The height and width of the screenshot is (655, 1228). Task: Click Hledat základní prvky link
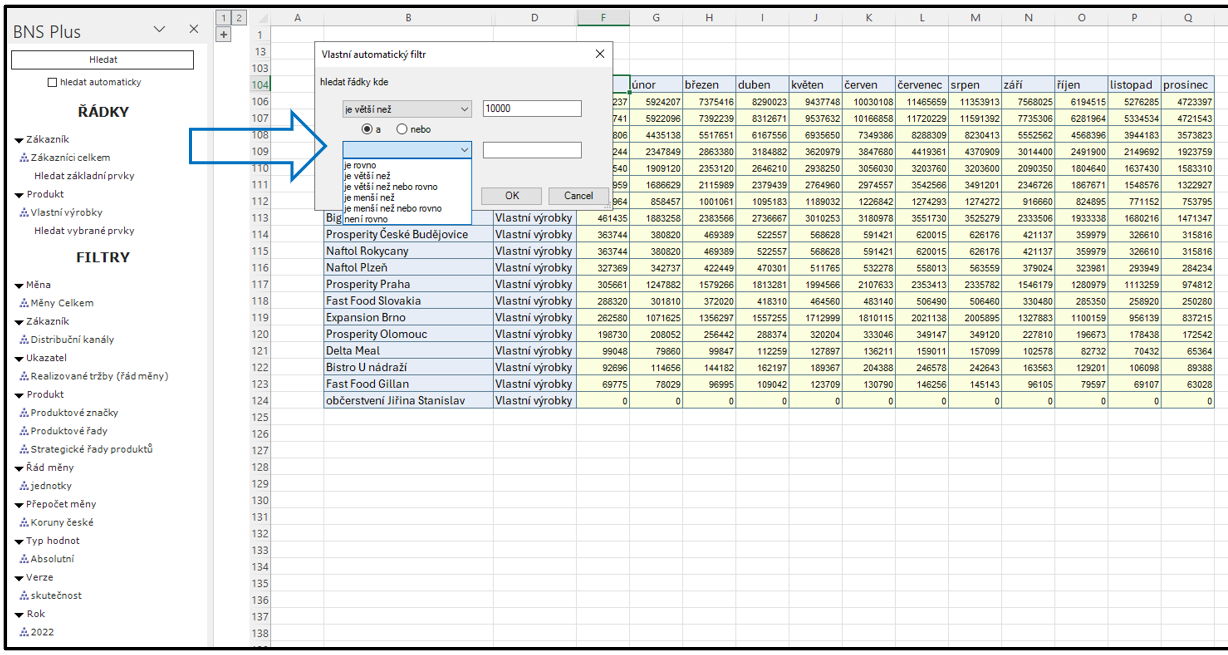84,176
